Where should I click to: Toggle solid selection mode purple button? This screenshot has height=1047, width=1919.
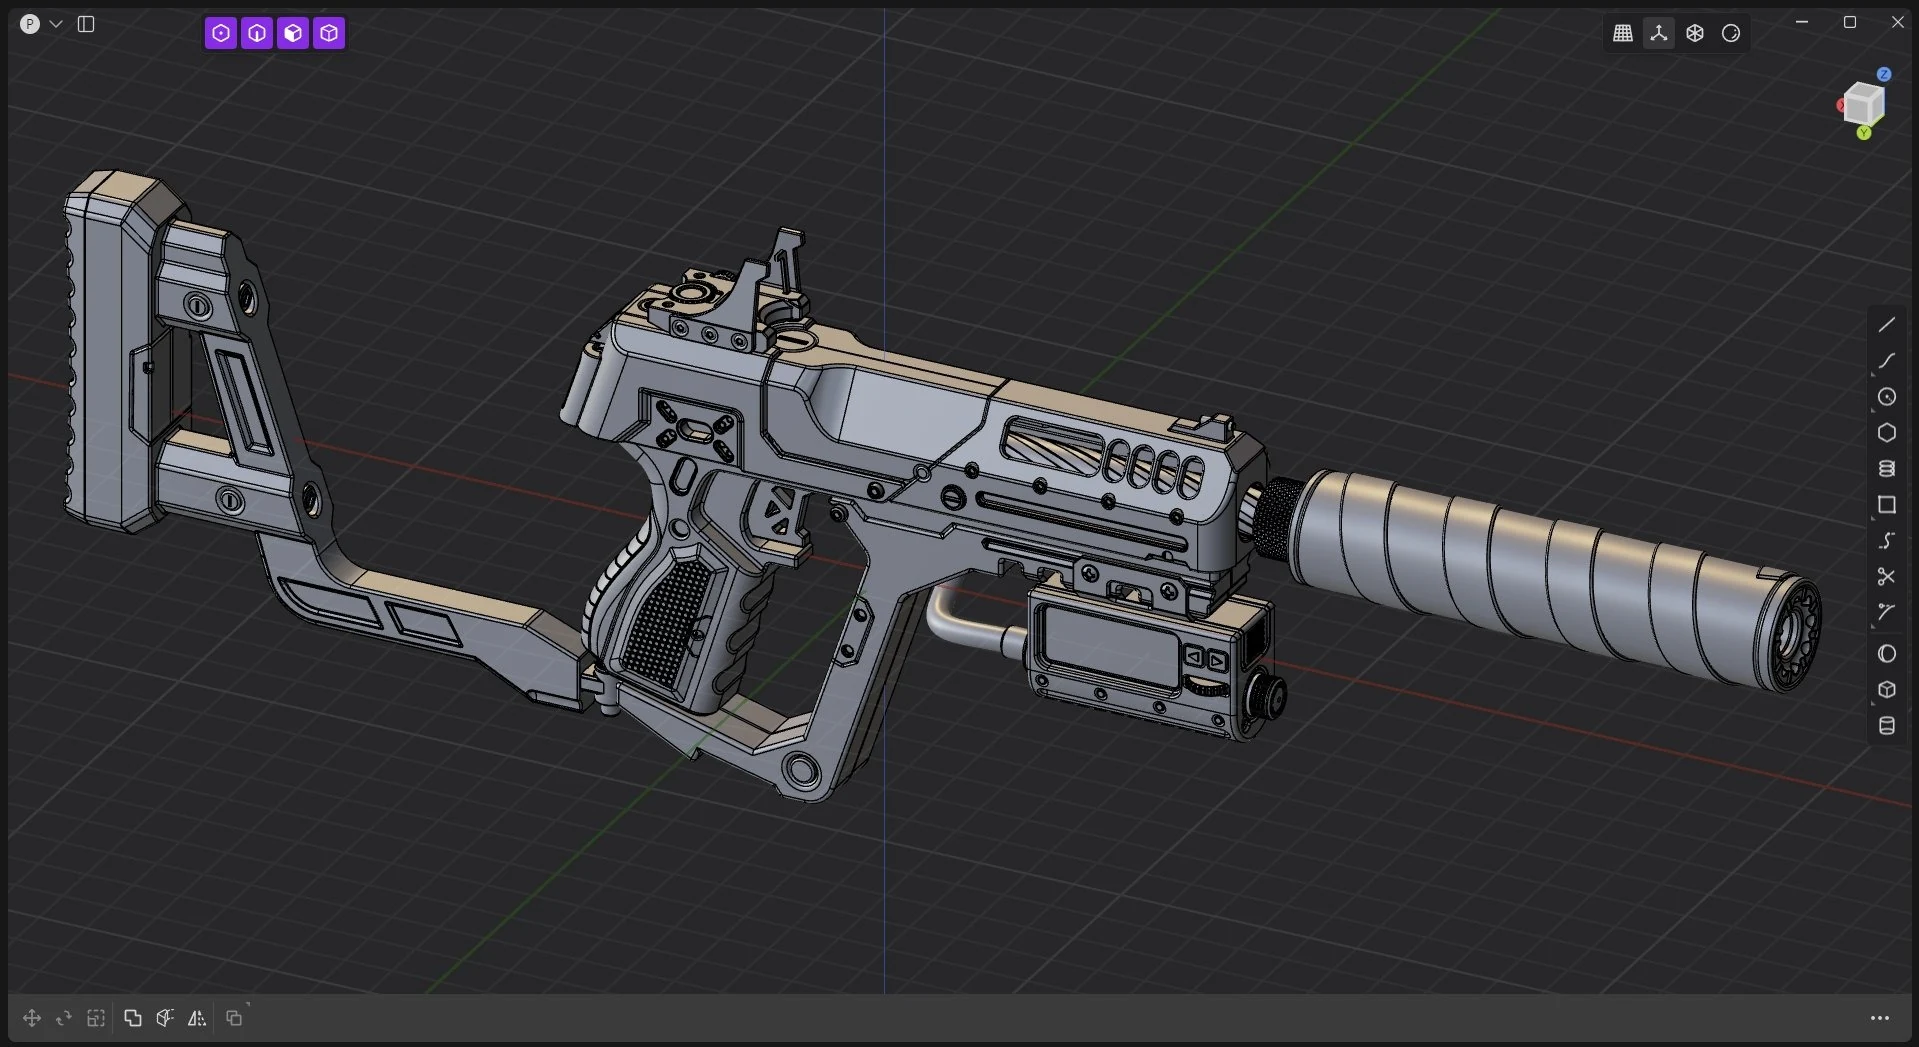[329, 33]
